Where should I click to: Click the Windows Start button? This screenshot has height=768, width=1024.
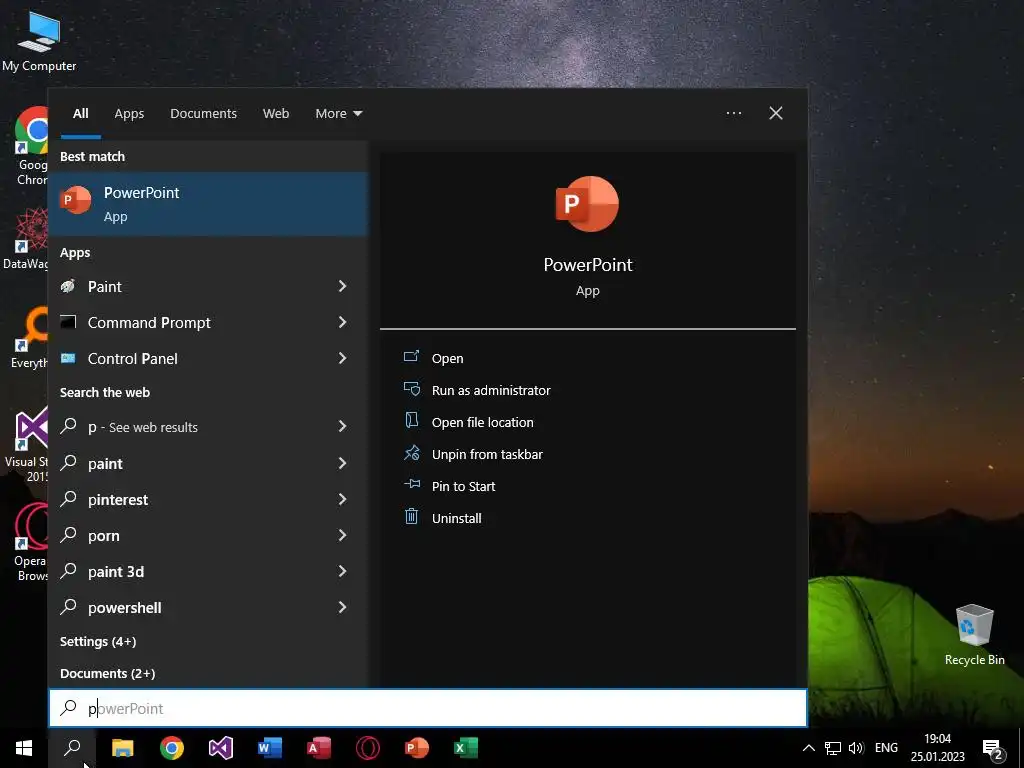[x=24, y=748]
